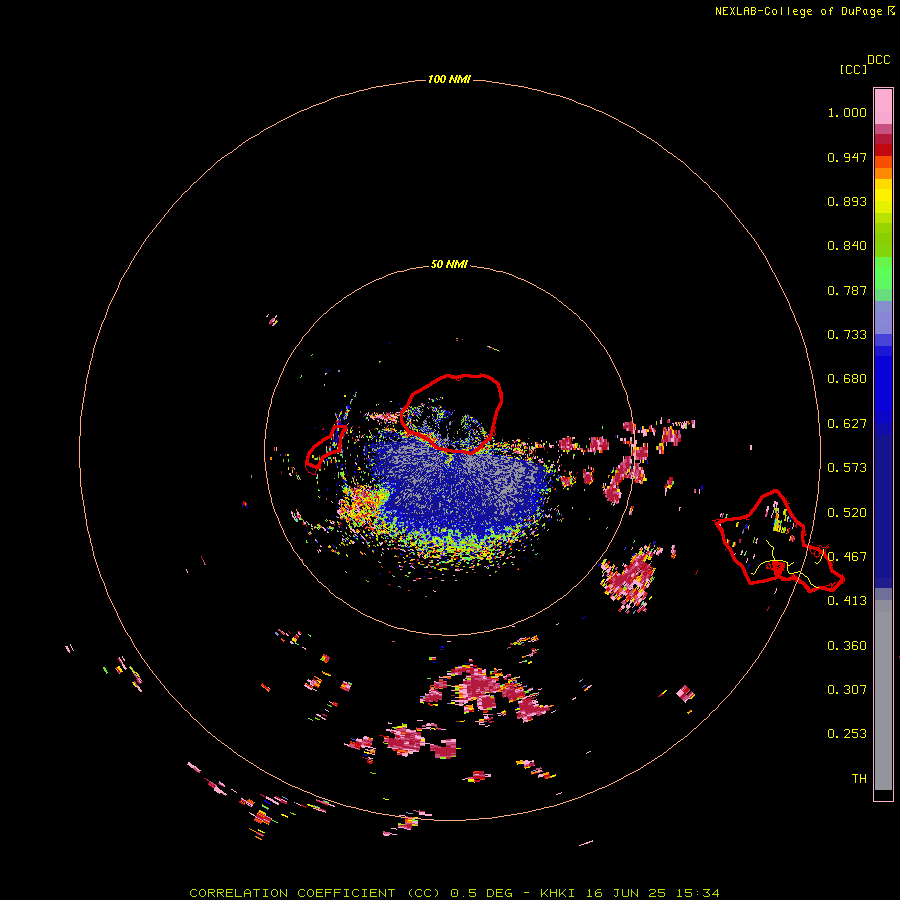Select the 0.787 scale value

click(847, 290)
